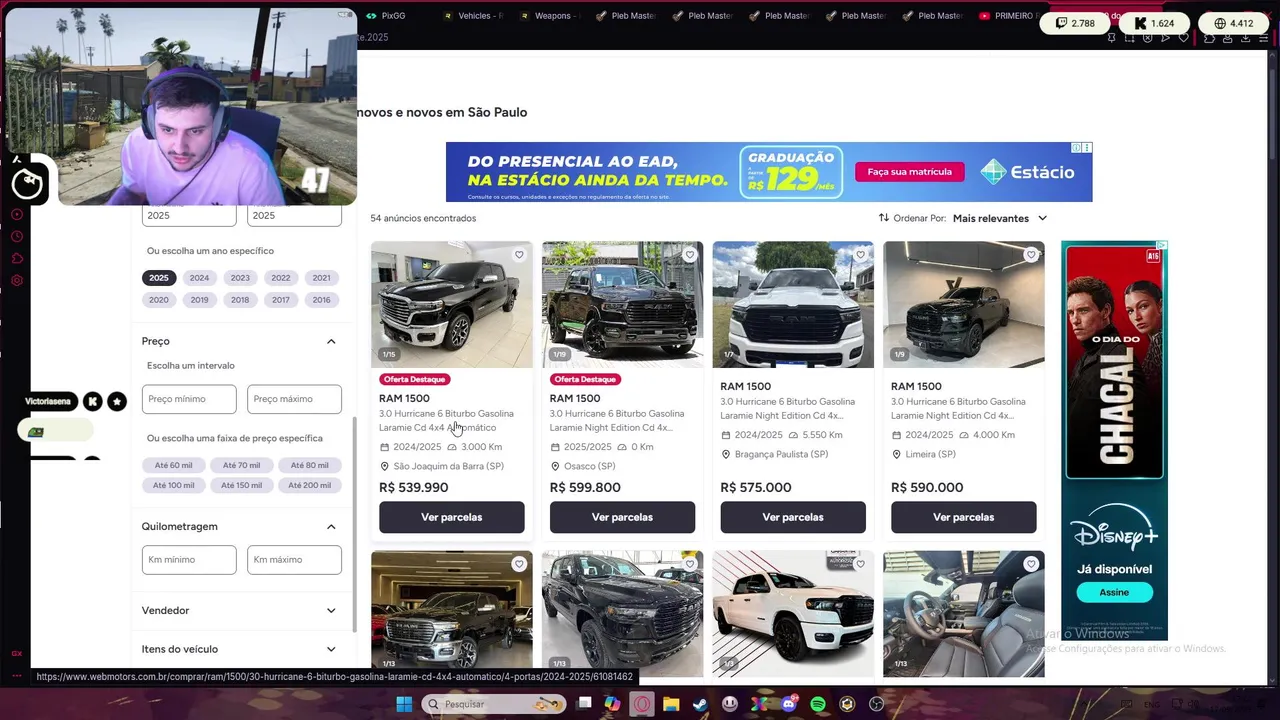This screenshot has width=1280, height=720.
Task: Open Opera GX from the taskbar
Action: click(x=642, y=704)
